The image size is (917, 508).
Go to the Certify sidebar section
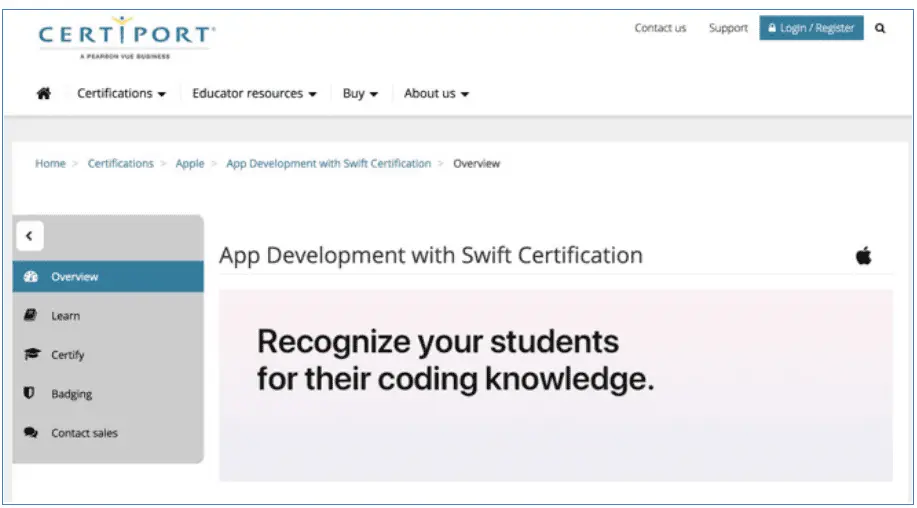coord(108,355)
